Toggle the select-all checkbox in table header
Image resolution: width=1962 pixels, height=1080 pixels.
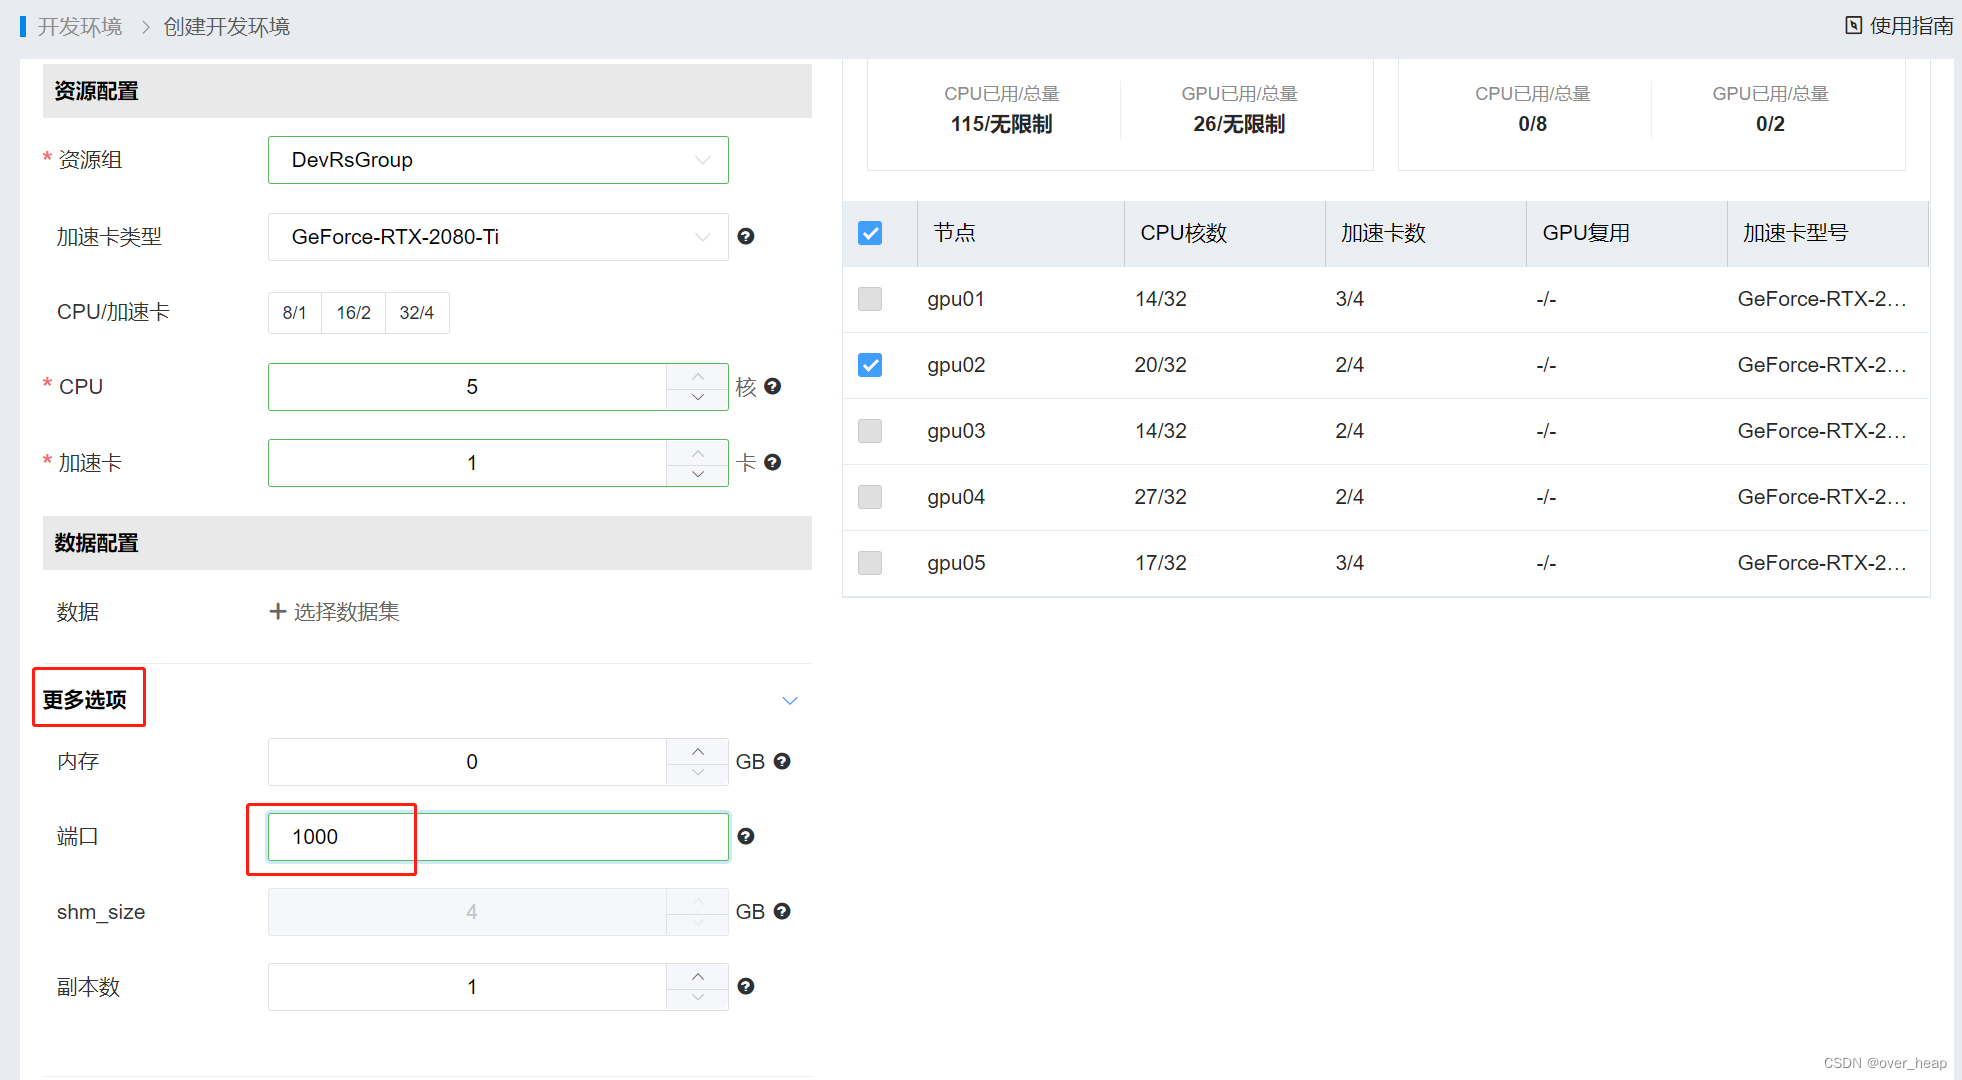(x=870, y=234)
